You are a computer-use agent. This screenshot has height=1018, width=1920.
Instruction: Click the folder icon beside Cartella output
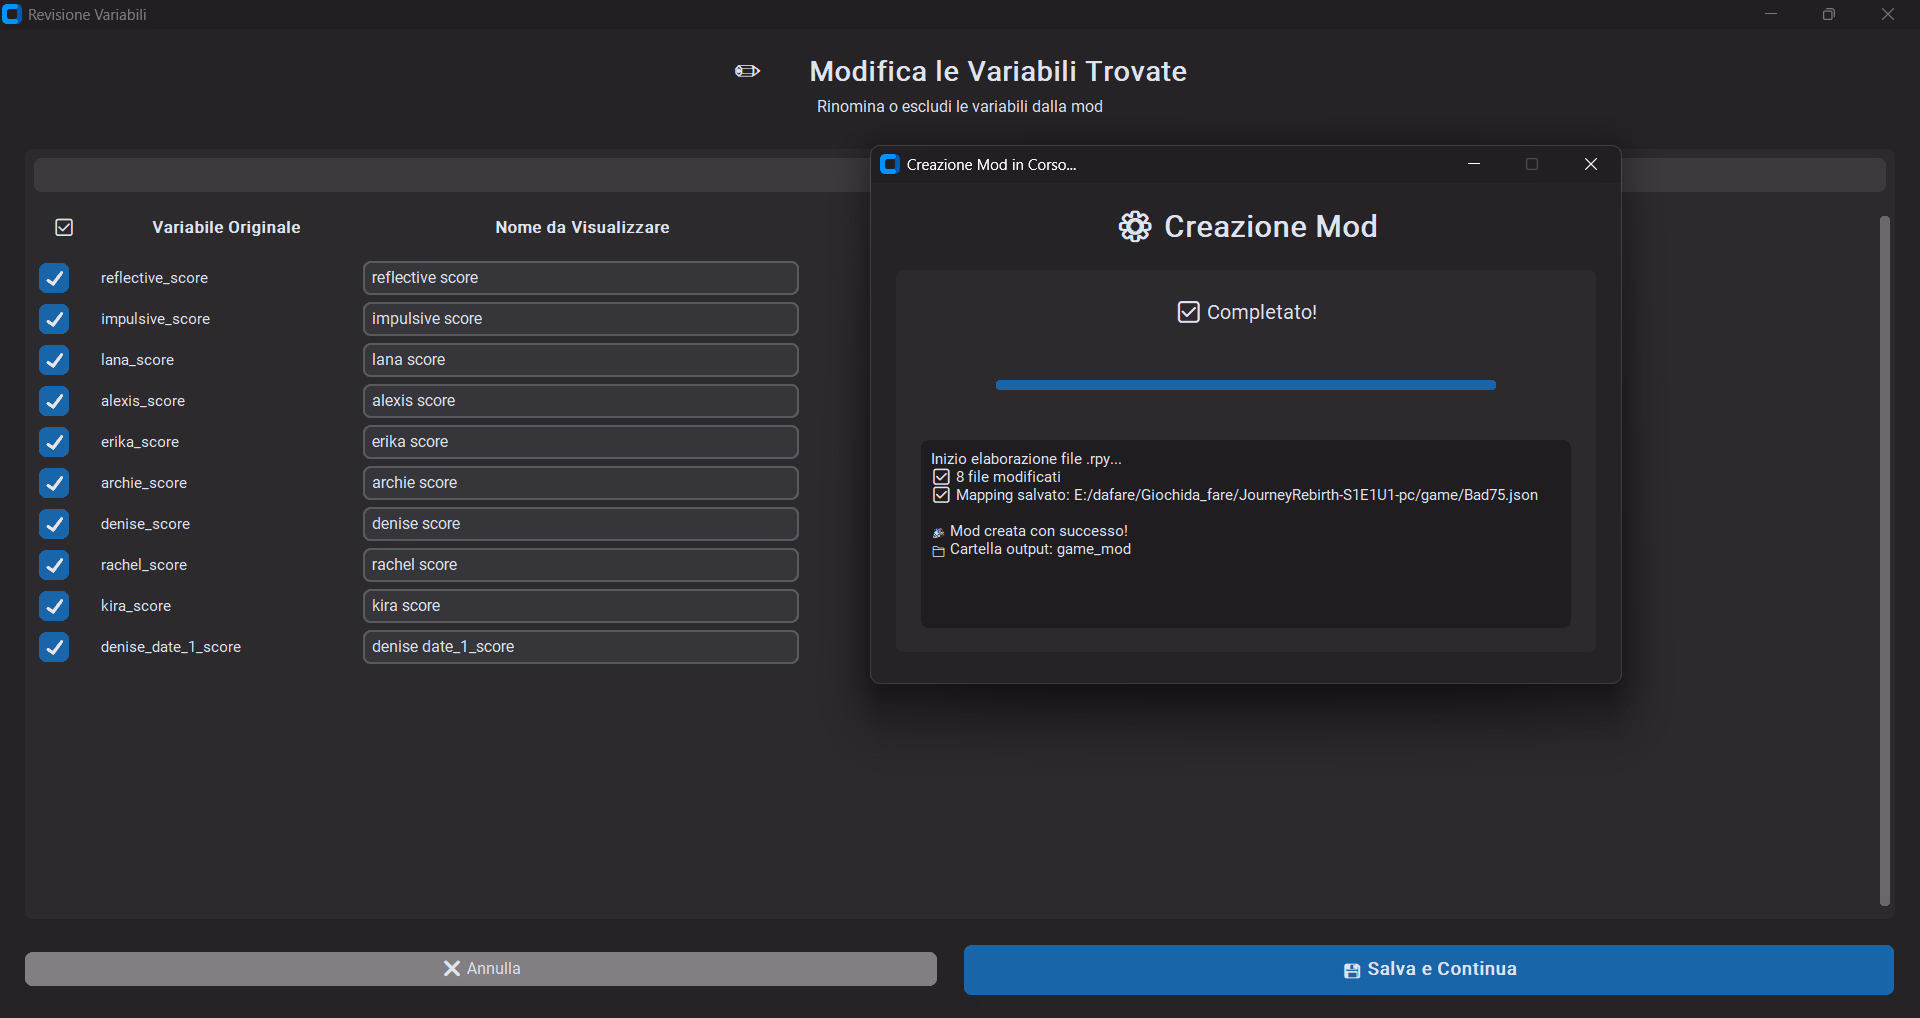[x=938, y=551]
